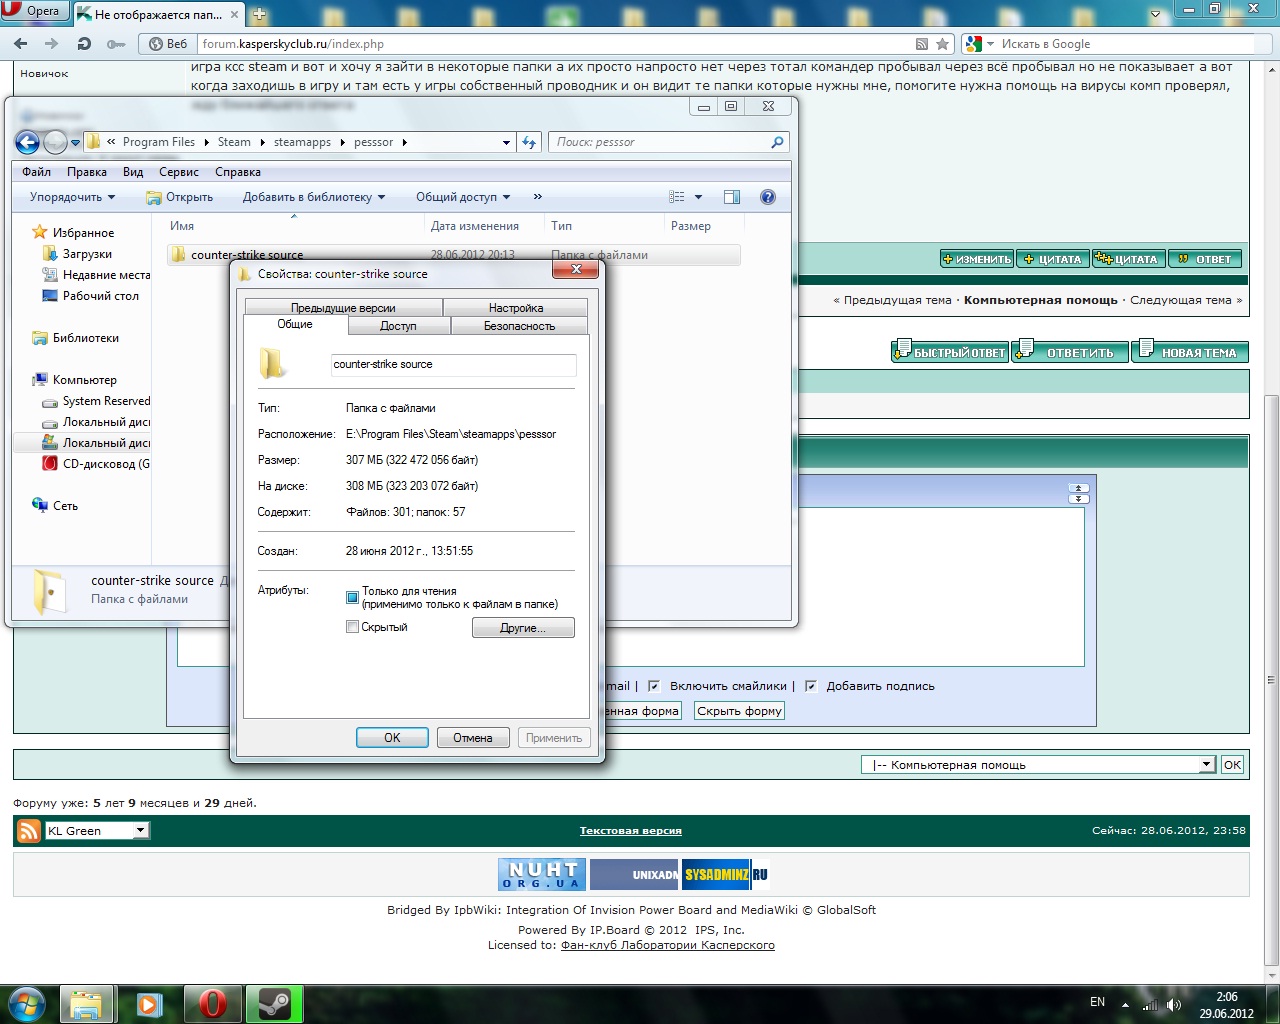Viewport: 1280px width, 1024px height.
Task: Expand the 'Общий доступ' dropdown
Action: [x=463, y=197]
